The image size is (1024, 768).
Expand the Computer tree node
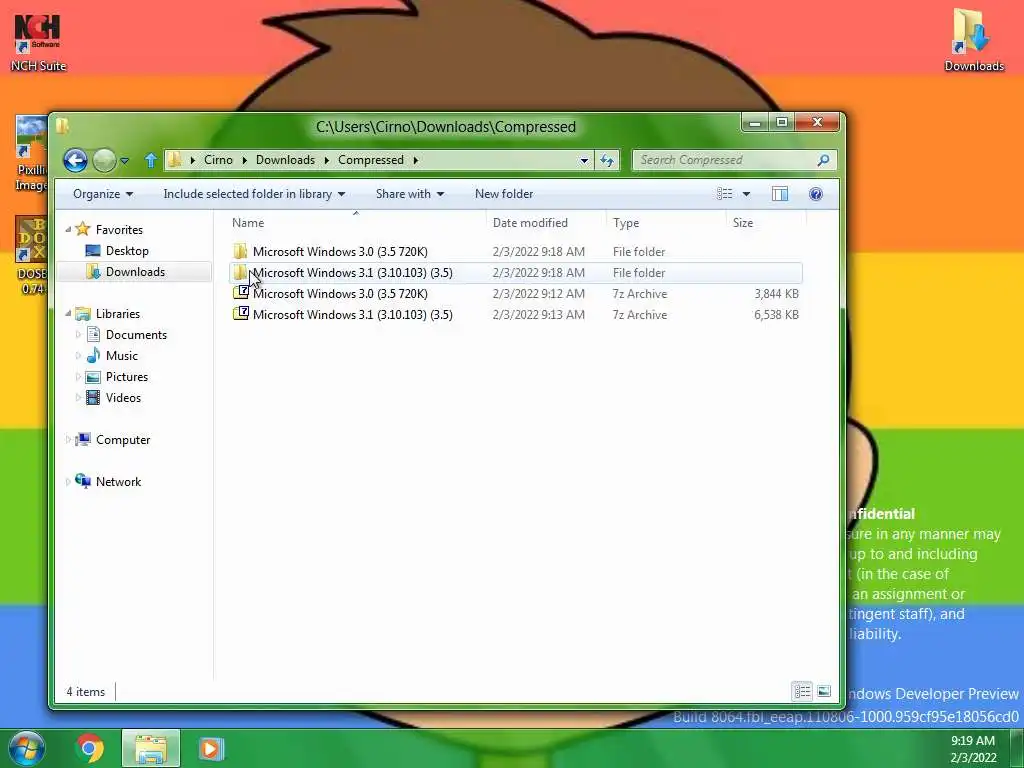pos(68,440)
